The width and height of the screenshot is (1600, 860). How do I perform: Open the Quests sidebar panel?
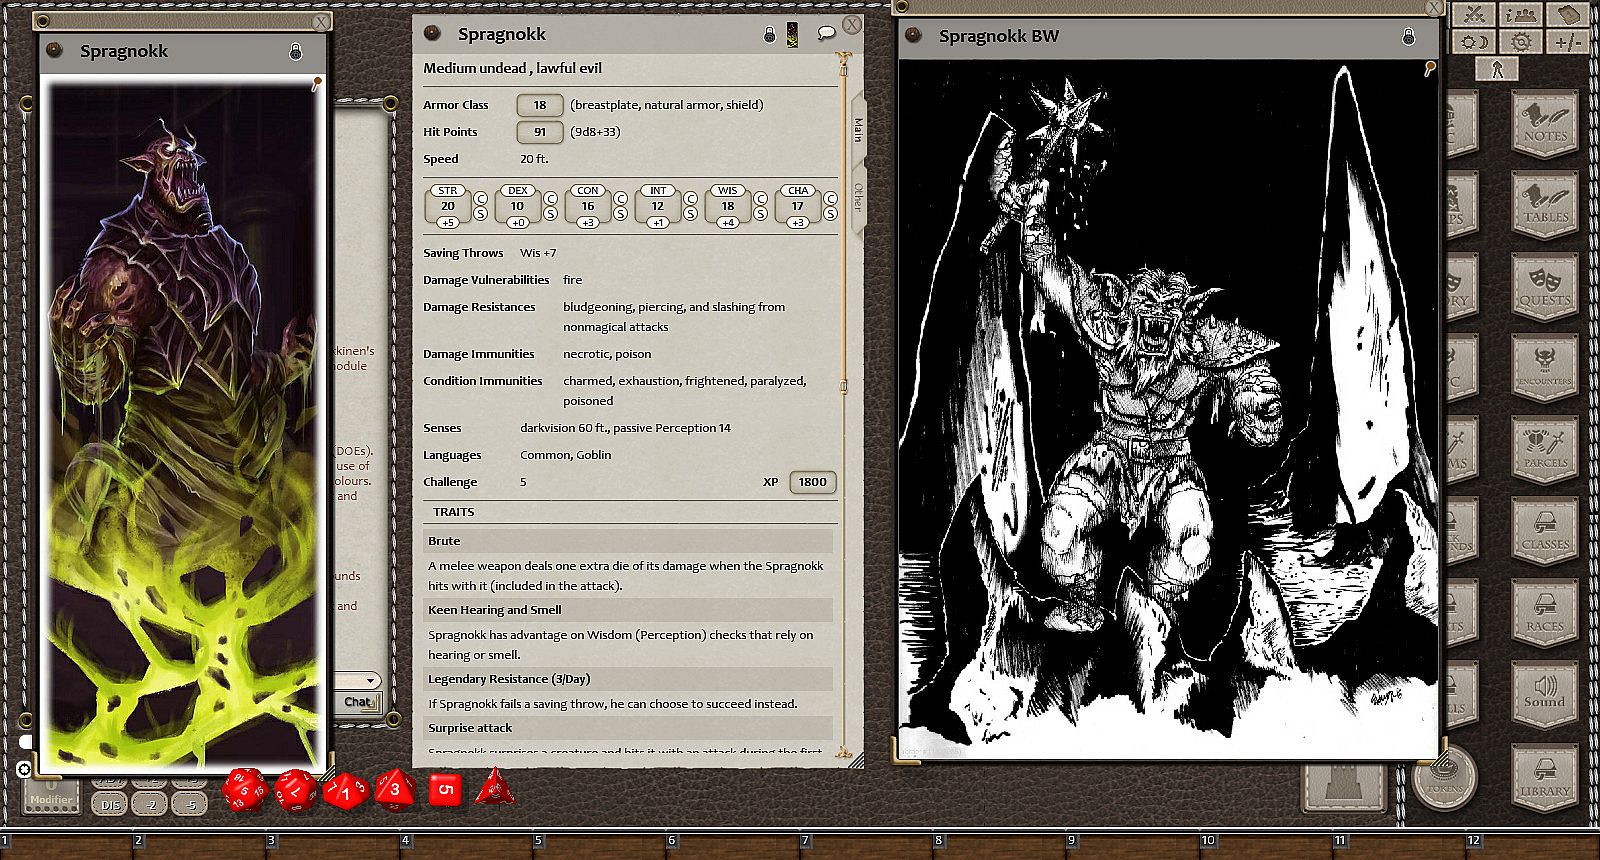pyautogui.click(x=1544, y=288)
